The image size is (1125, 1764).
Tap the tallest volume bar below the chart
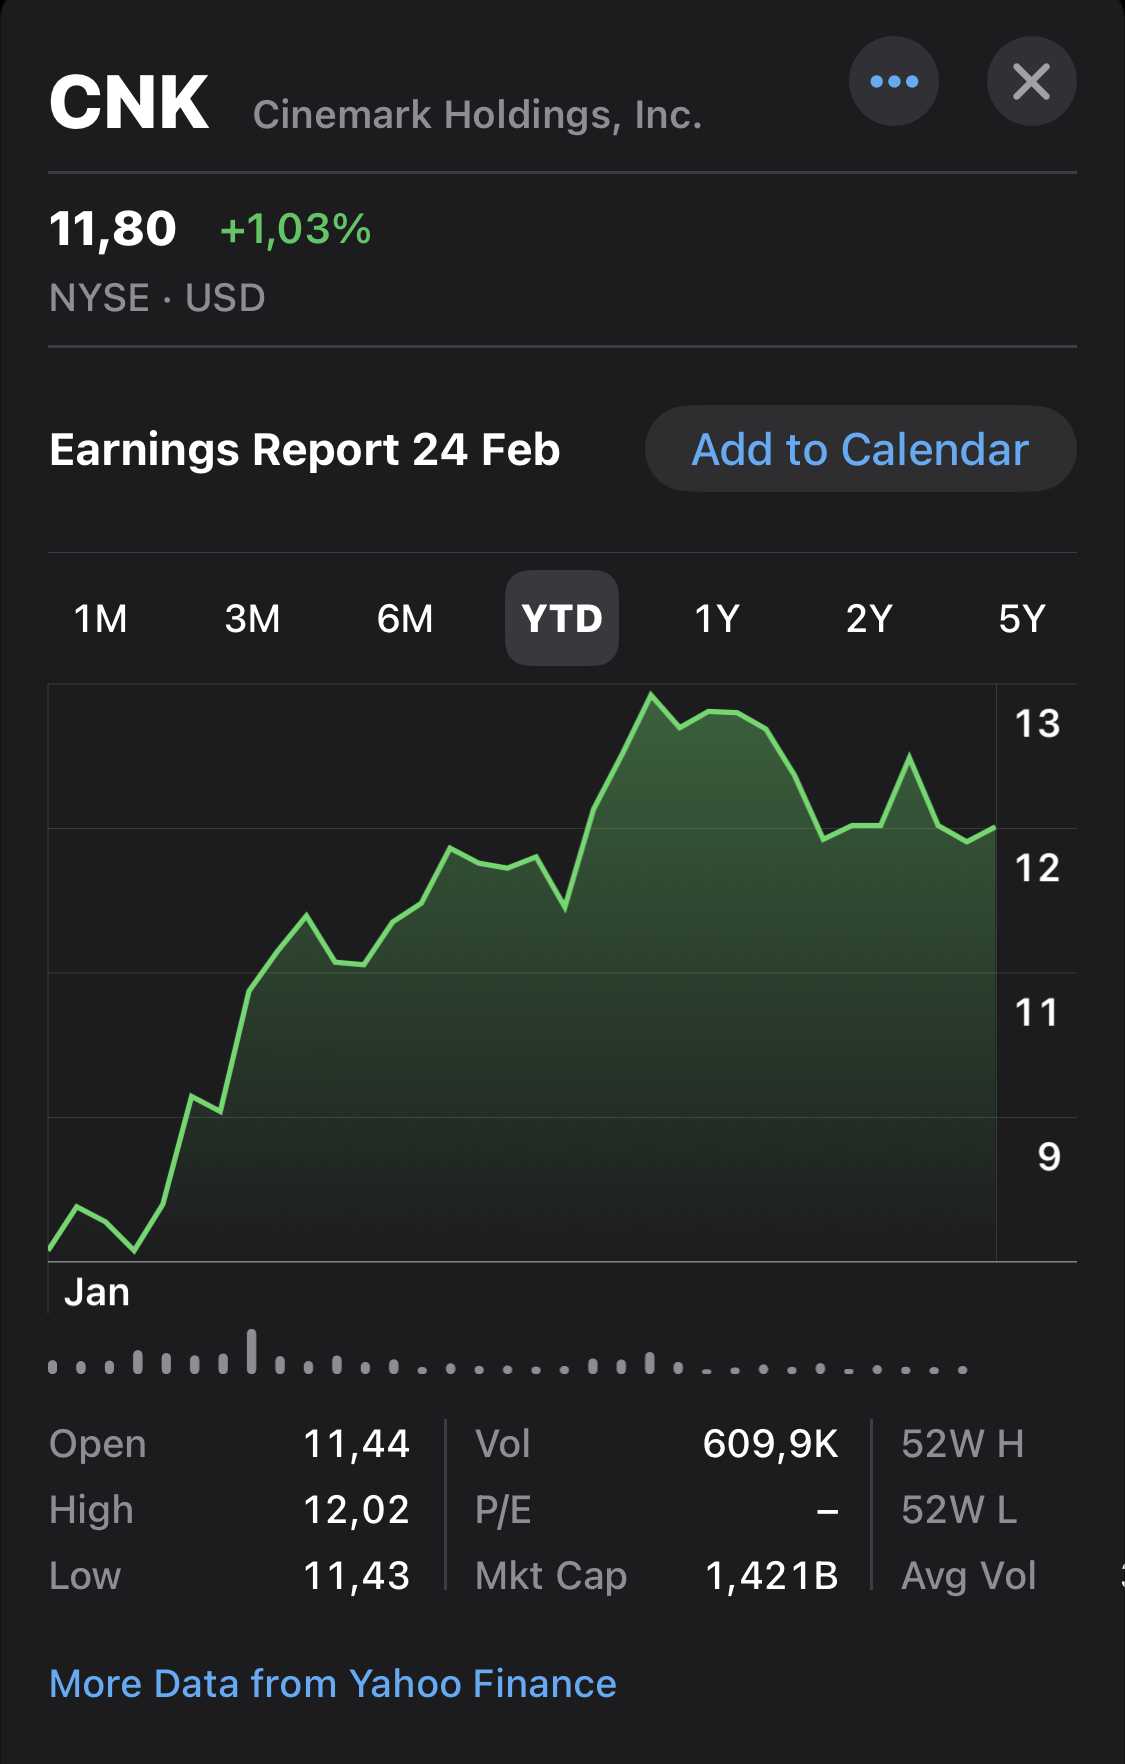point(252,1351)
